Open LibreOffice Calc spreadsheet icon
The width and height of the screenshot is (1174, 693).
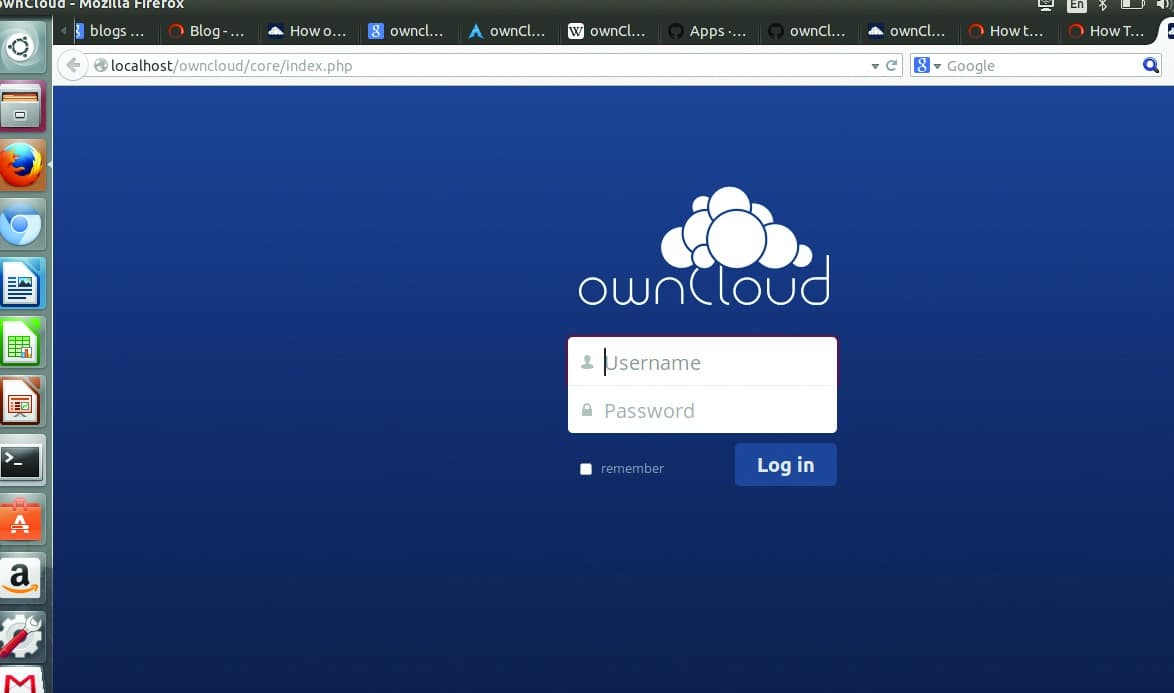21,345
